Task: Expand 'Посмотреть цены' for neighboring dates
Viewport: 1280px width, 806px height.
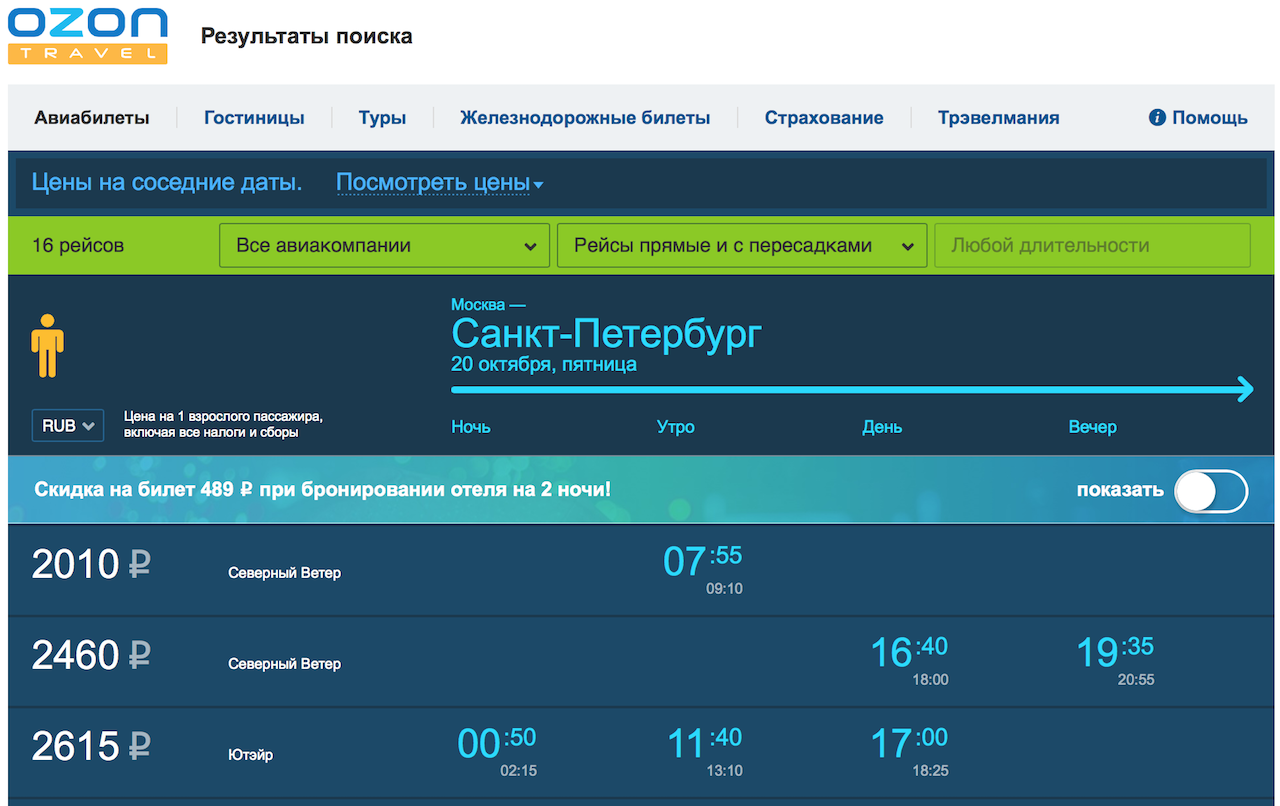Action: 440,183
